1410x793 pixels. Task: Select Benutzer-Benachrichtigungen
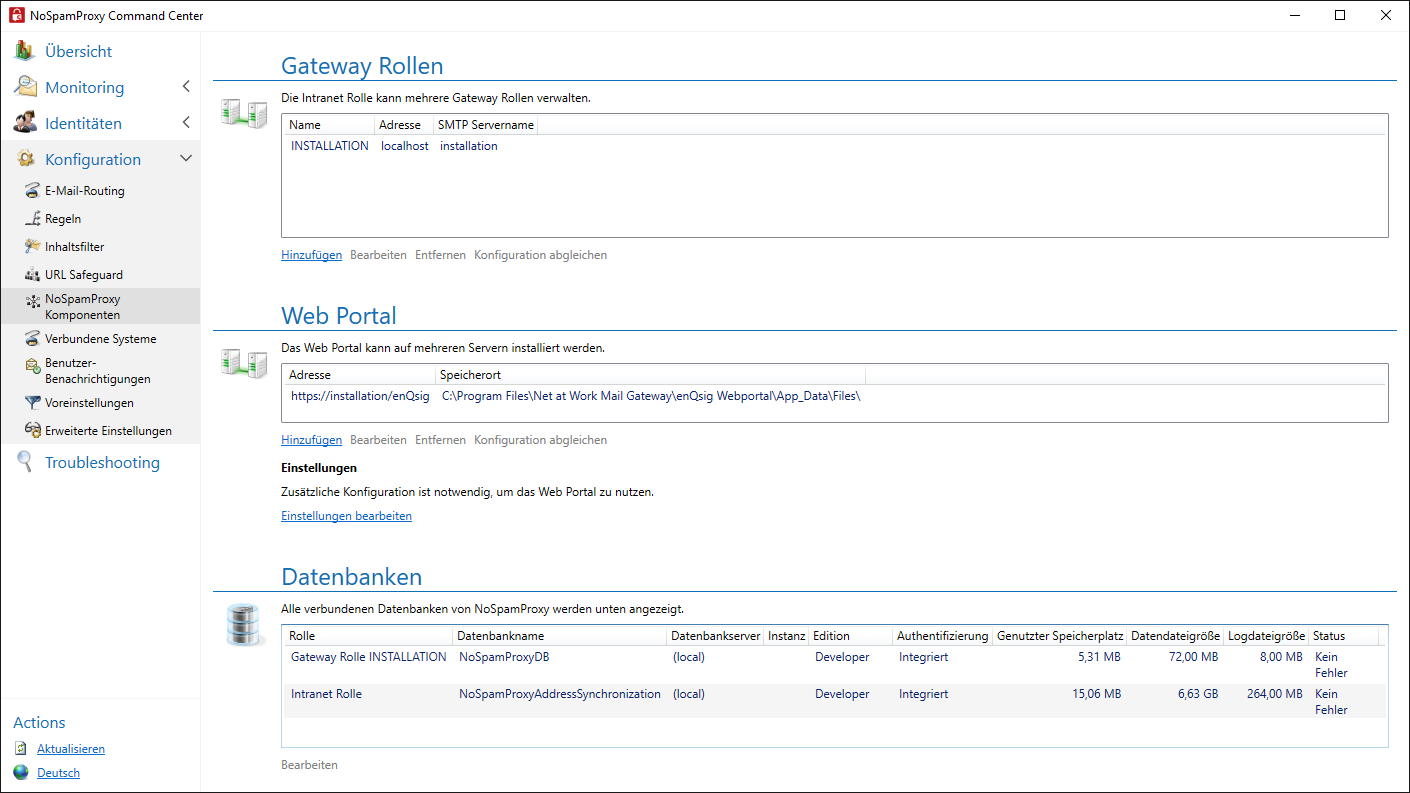tap(98, 371)
